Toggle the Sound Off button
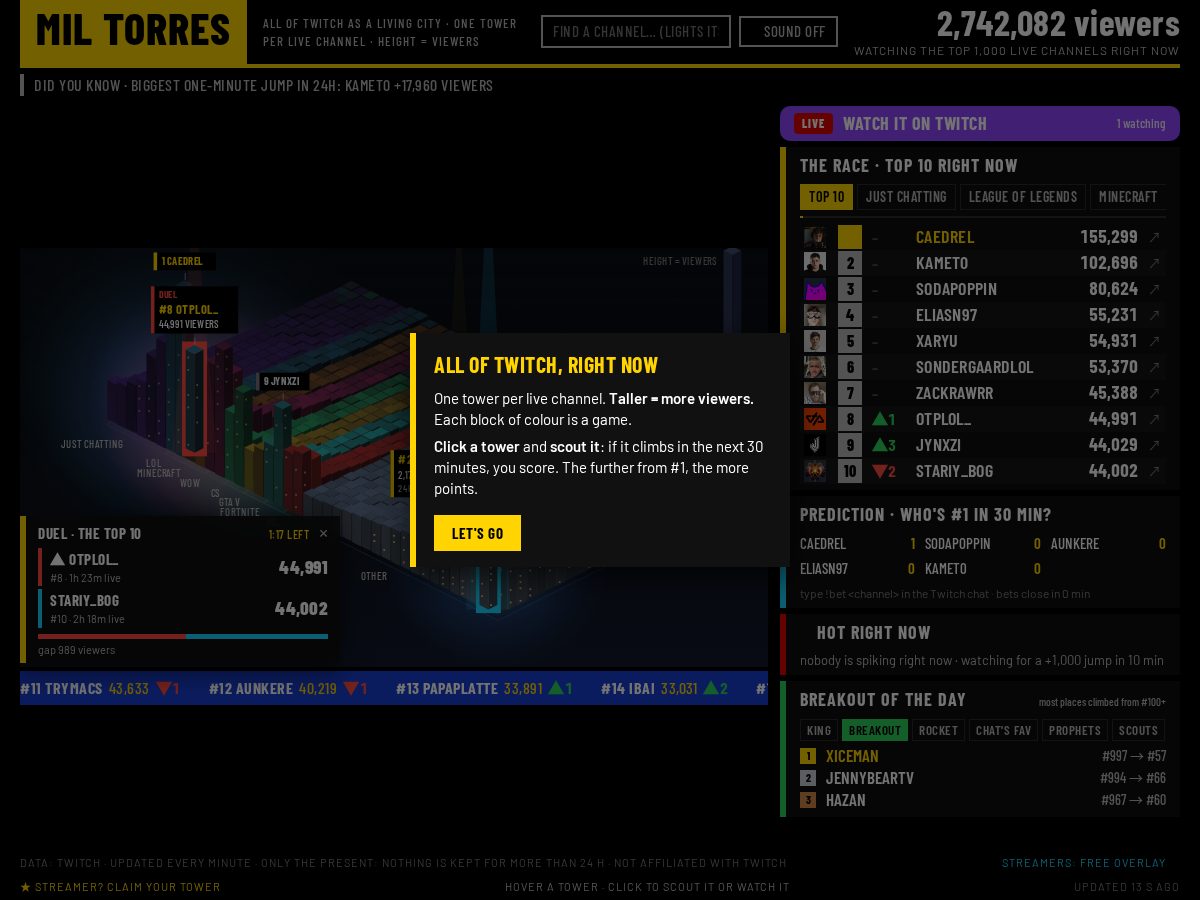The height and width of the screenshot is (900, 1200). pos(788,32)
